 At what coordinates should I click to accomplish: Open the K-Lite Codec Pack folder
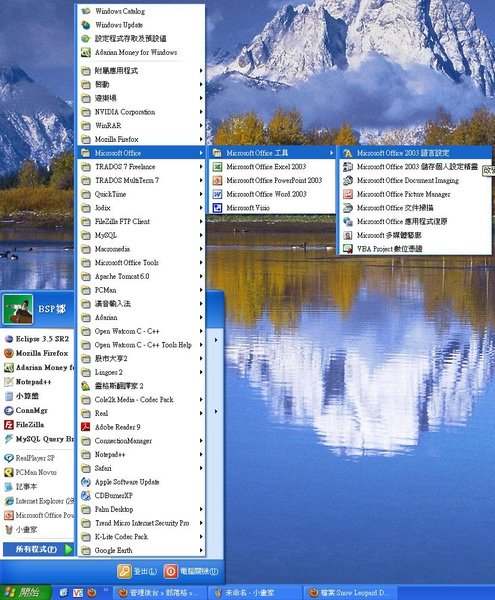coord(141,536)
